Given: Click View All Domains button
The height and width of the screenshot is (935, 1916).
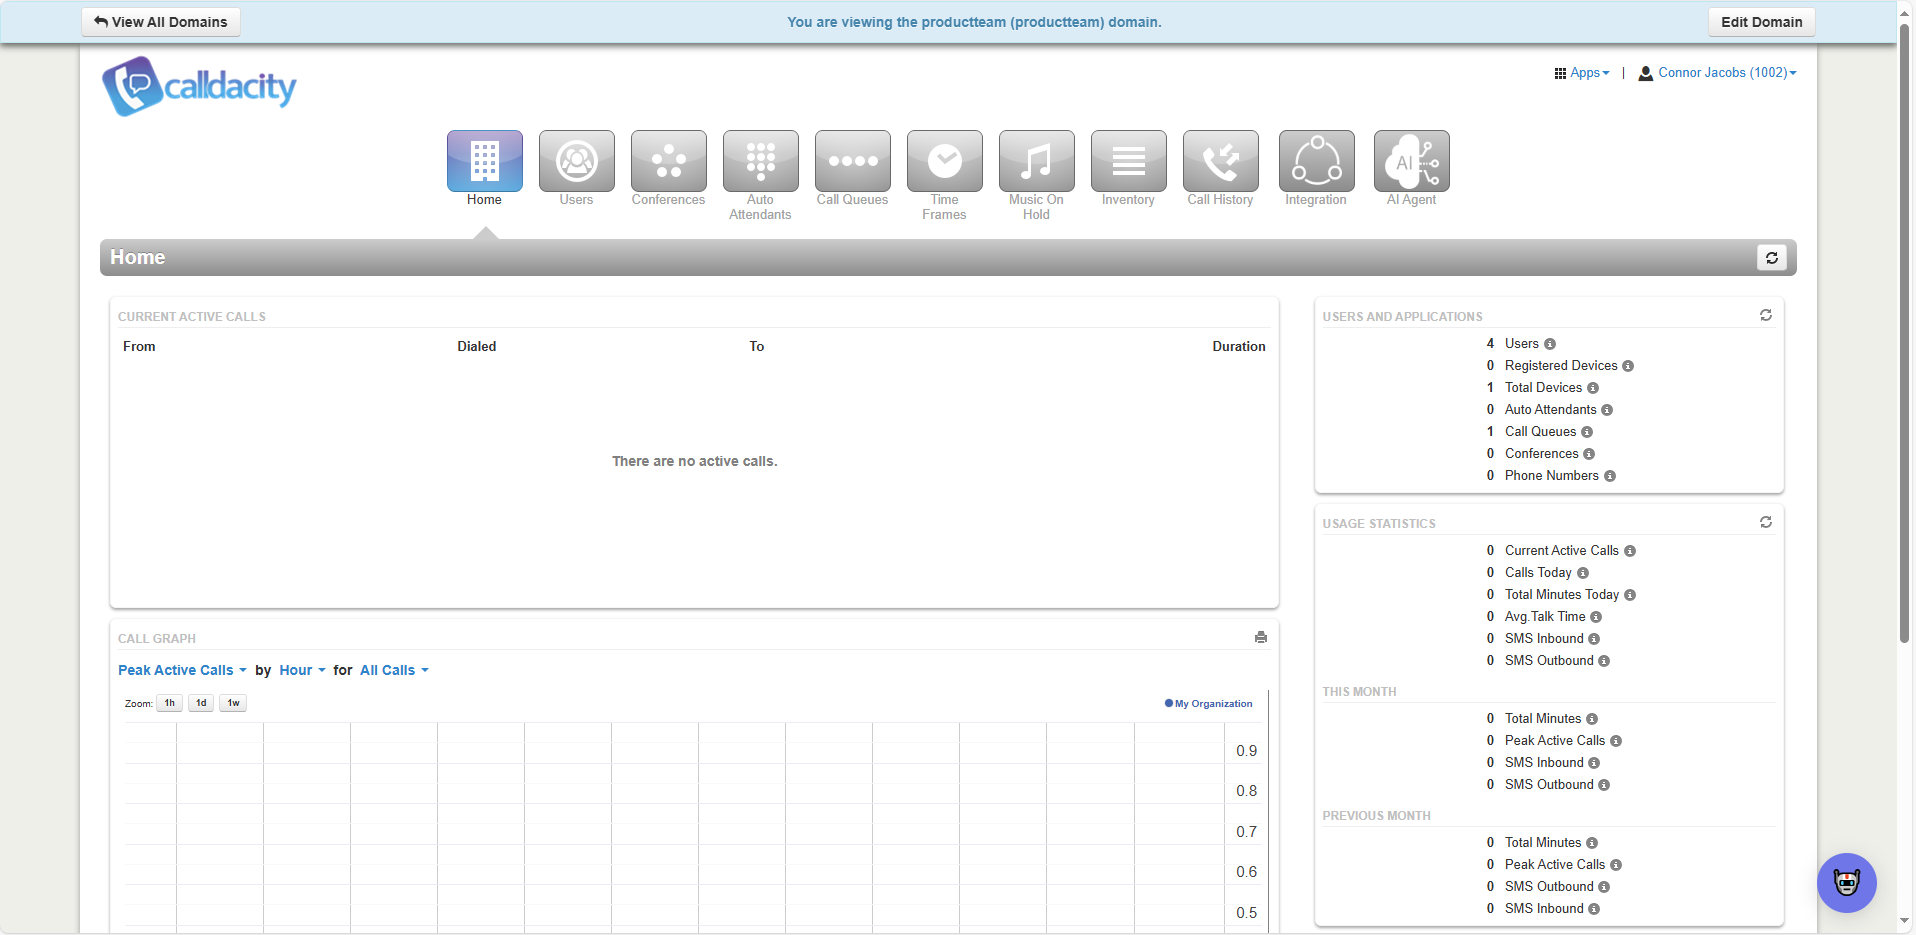Looking at the screenshot, I should (x=161, y=22).
